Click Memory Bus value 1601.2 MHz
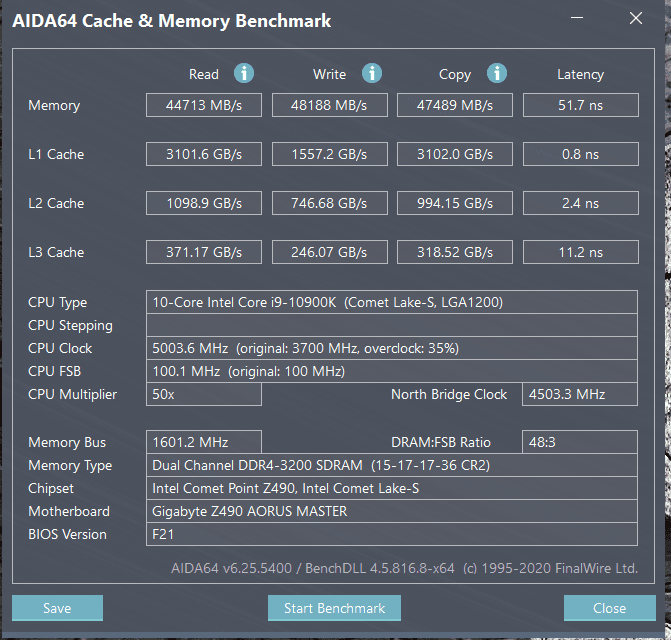 (204, 442)
